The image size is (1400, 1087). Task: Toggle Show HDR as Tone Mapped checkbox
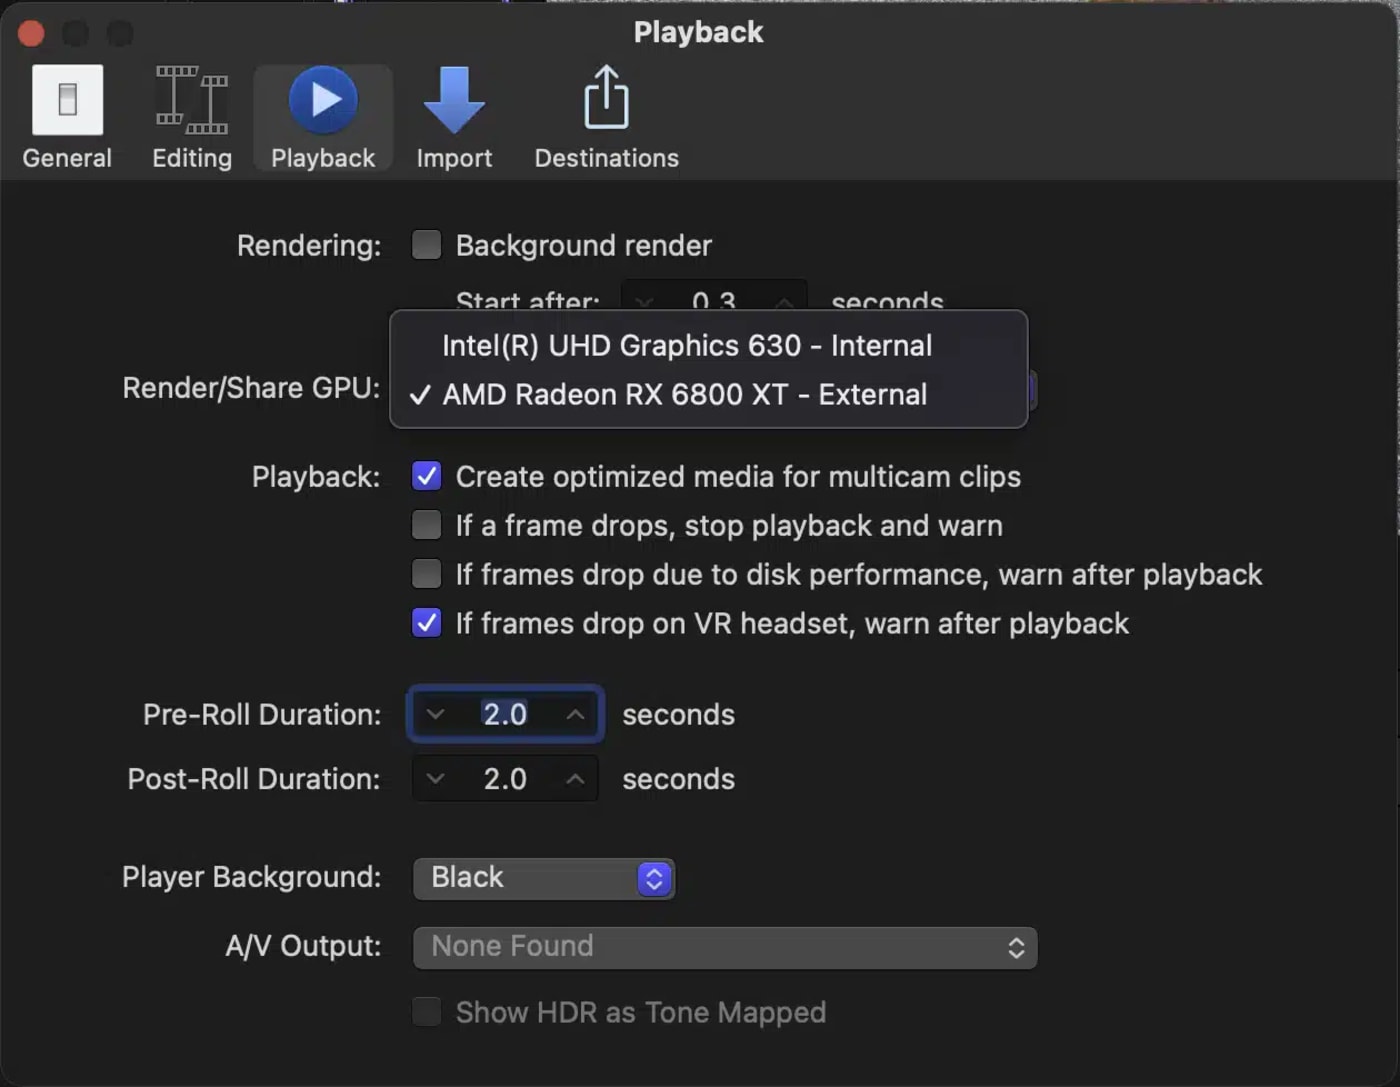click(x=427, y=1012)
